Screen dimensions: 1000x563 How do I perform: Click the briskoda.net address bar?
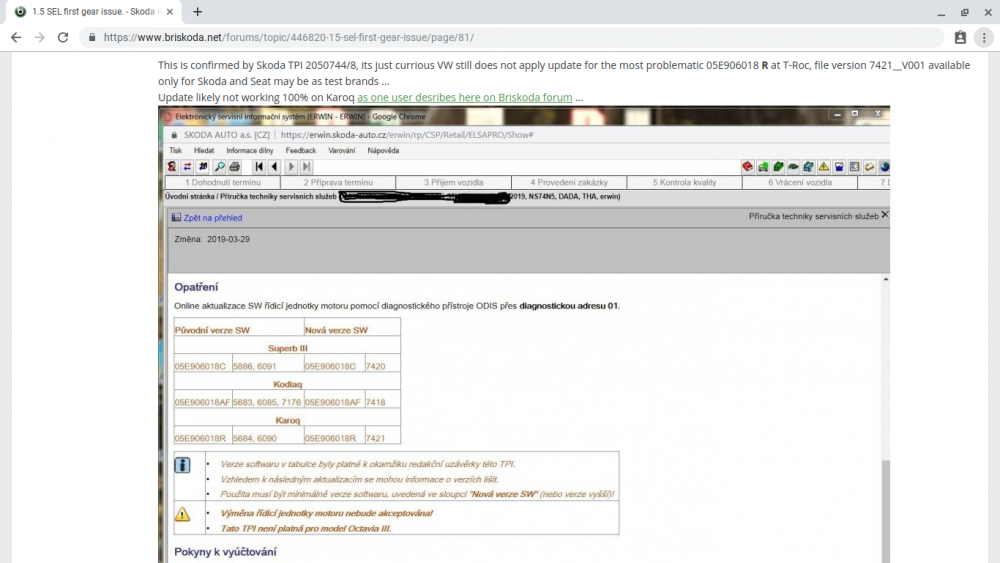510,38
